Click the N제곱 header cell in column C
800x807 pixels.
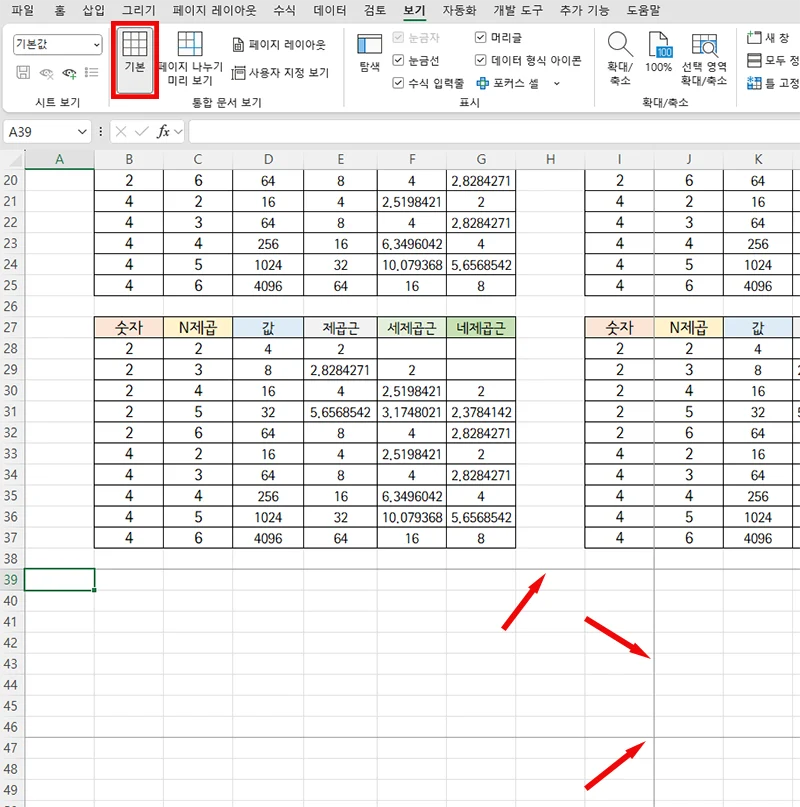(x=198, y=327)
